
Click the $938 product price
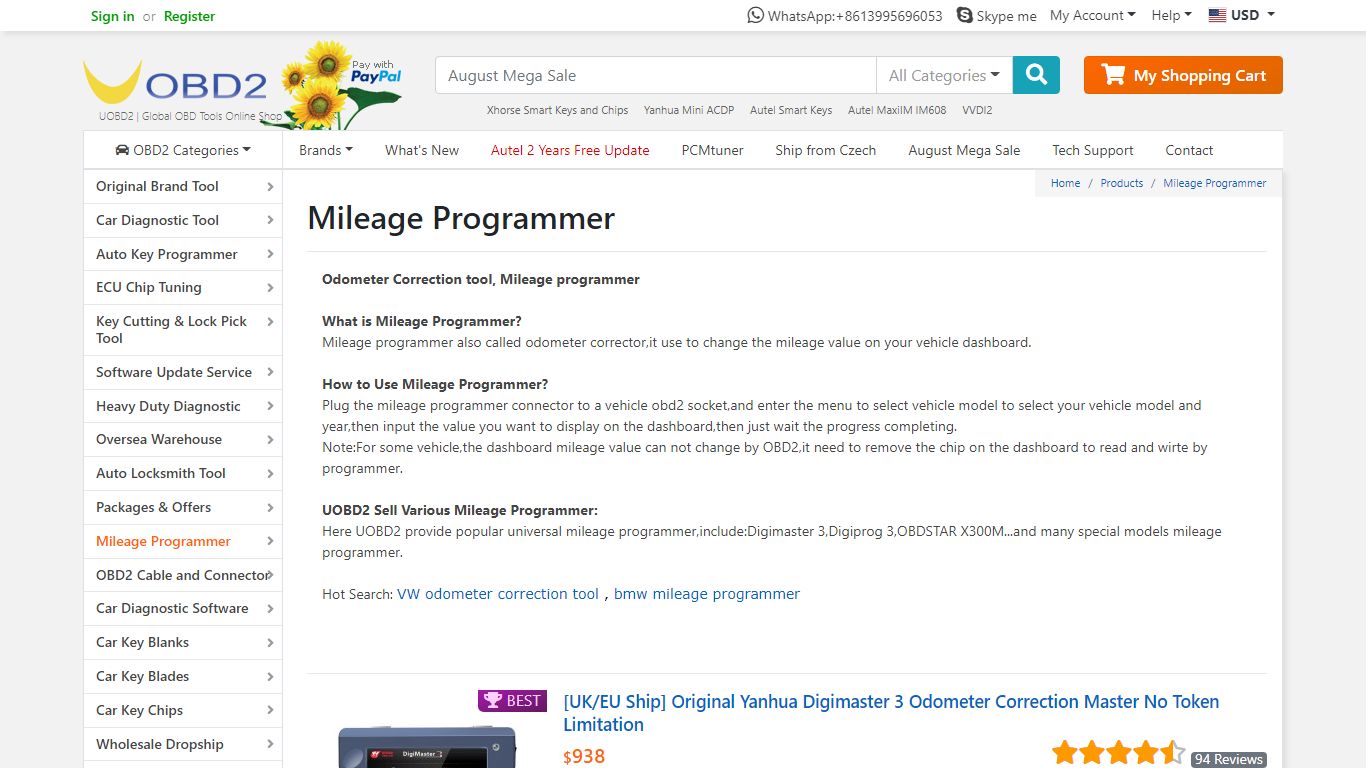pyautogui.click(x=584, y=756)
